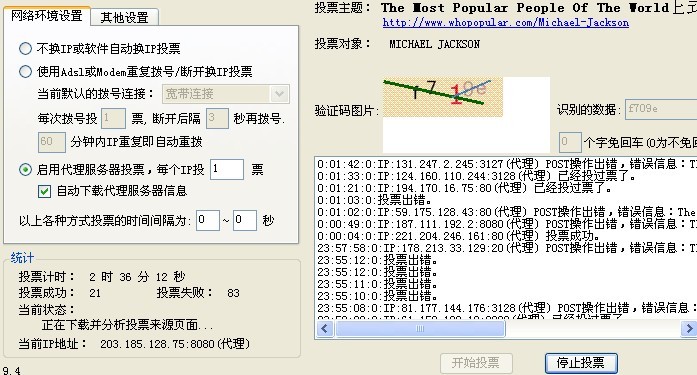The height and width of the screenshot is (375, 697).
Task: Click the 开始投票 button
Action: click(x=476, y=363)
